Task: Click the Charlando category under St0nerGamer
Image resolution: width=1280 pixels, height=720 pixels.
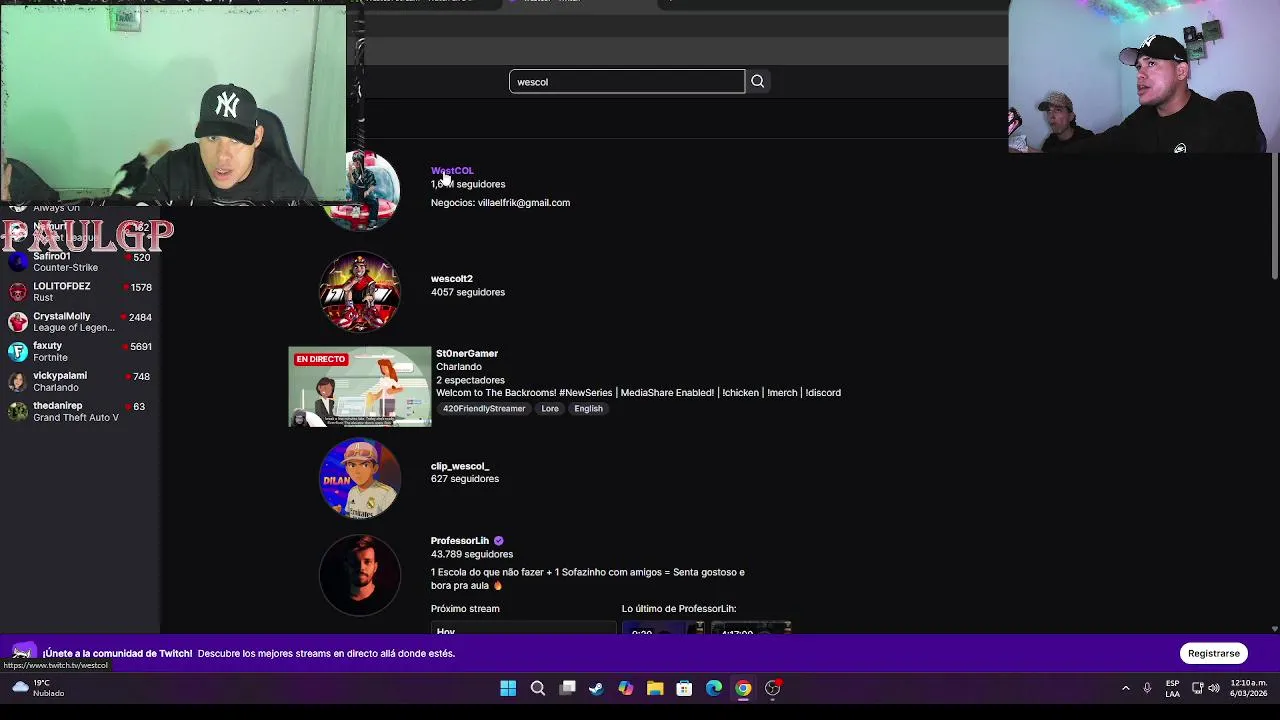Action: [x=459, y=367]
